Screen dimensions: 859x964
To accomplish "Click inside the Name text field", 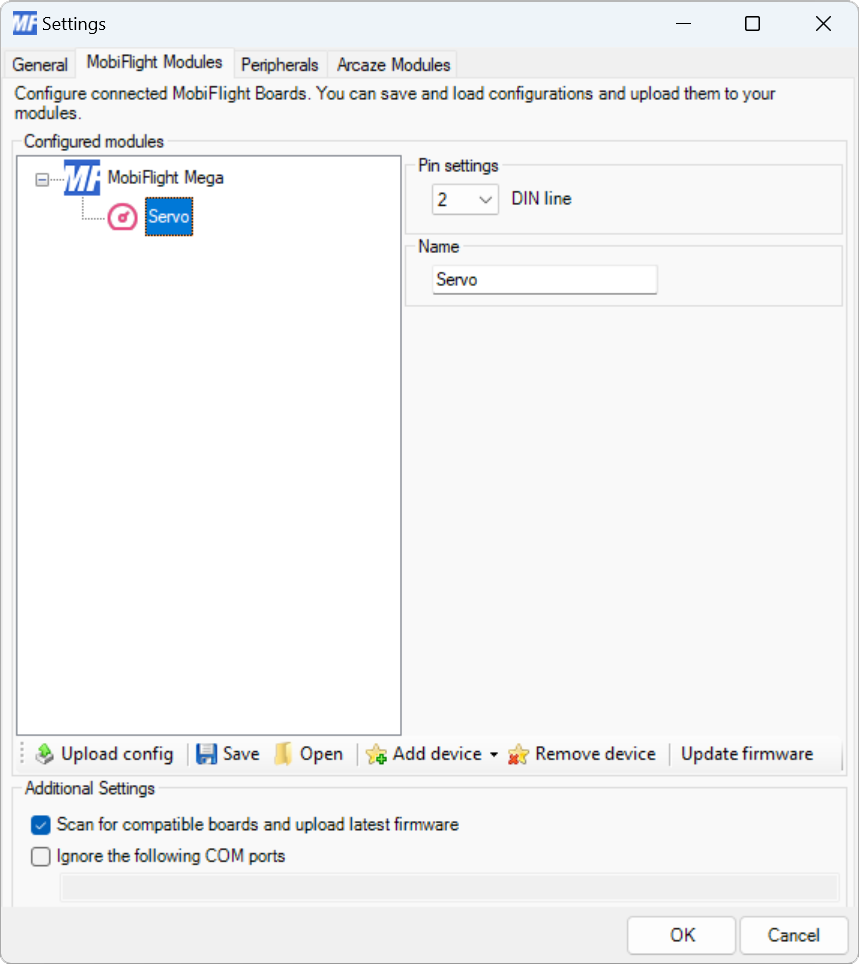I will 544,279.
